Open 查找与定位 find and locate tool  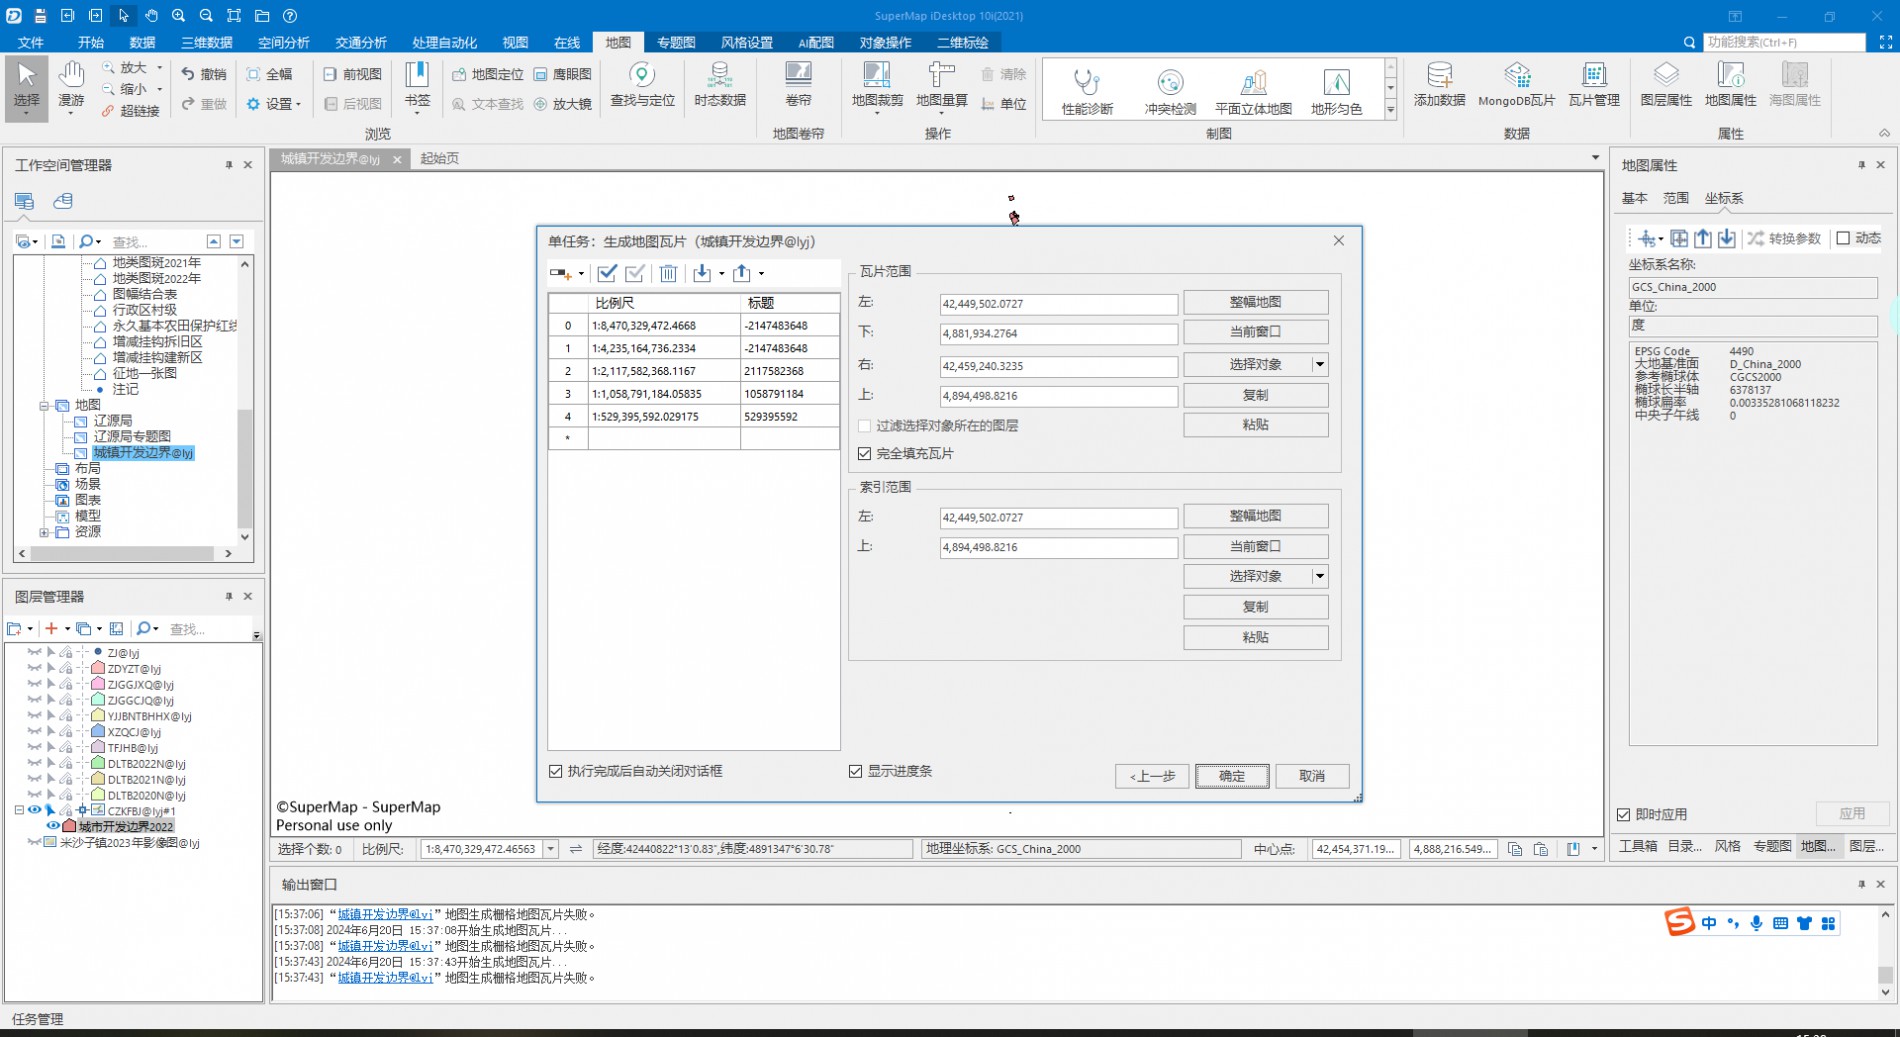click(642, 85)
